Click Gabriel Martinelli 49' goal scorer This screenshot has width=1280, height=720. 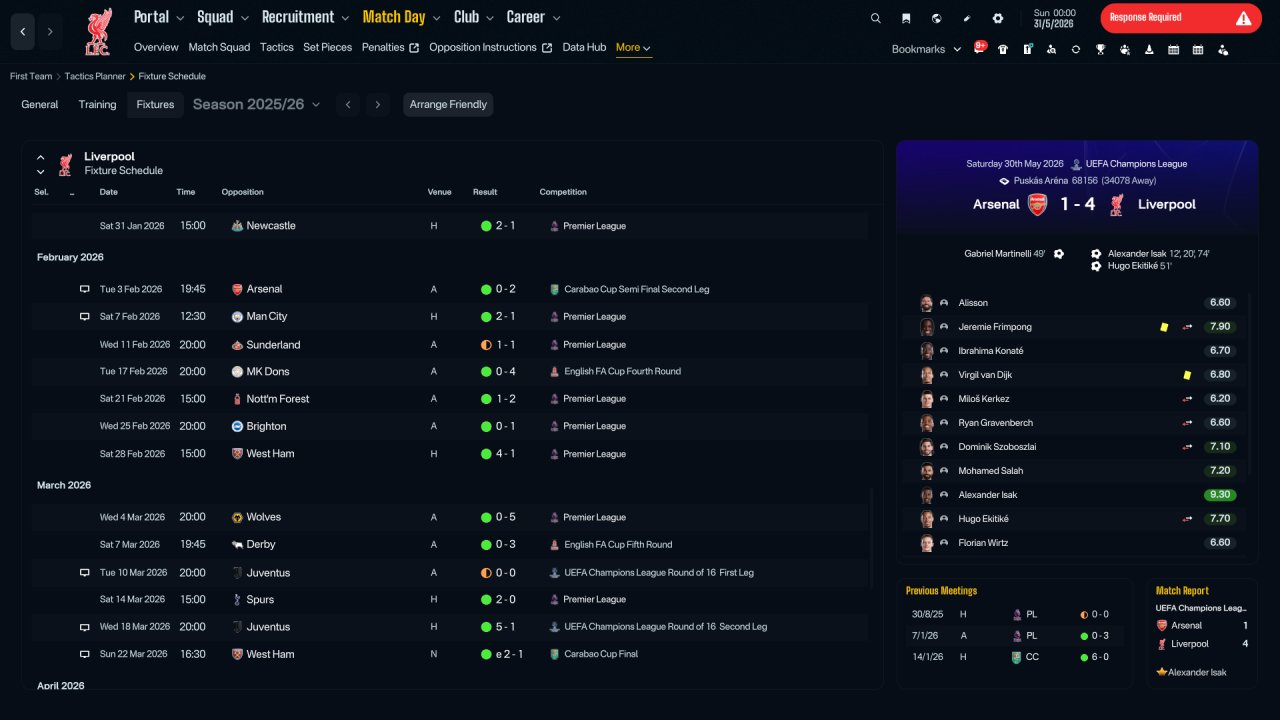point(1005,254)
